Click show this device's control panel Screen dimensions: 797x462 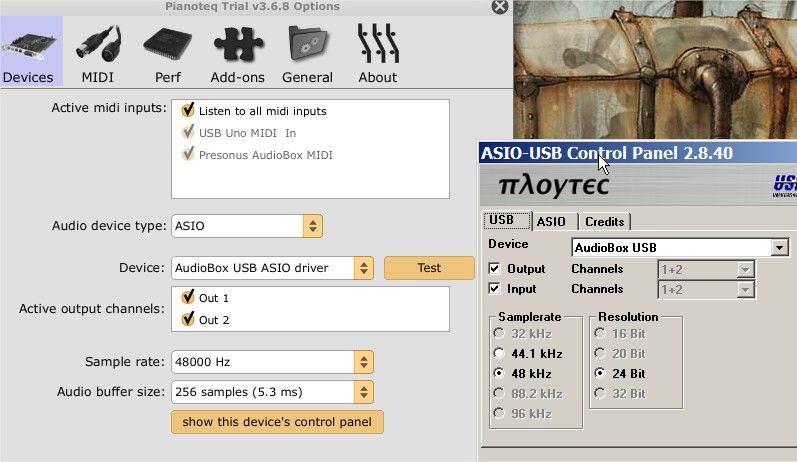click(277, 422)
